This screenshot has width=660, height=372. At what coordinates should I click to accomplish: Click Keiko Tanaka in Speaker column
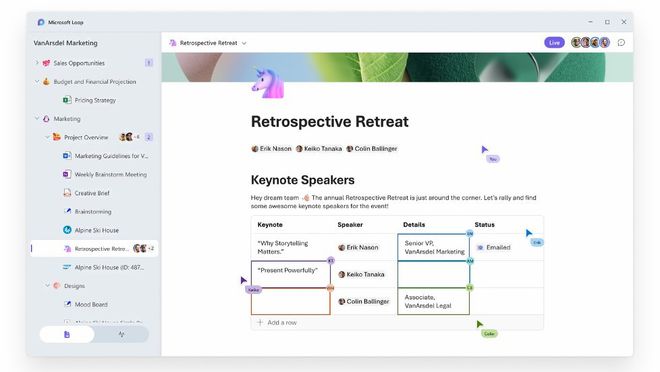tap(362, 274)
